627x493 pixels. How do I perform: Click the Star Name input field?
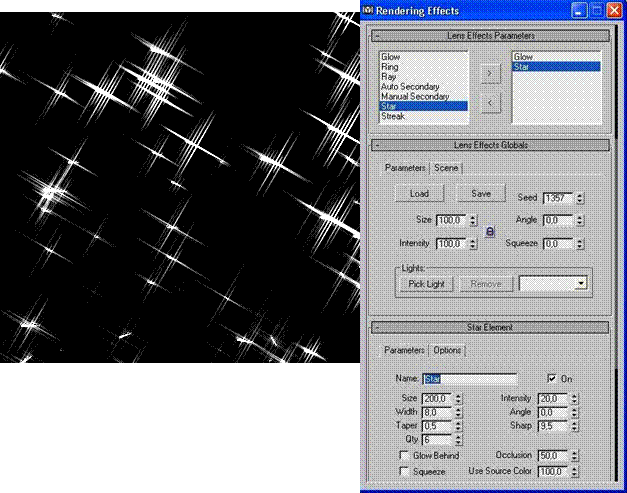[469, 379]
